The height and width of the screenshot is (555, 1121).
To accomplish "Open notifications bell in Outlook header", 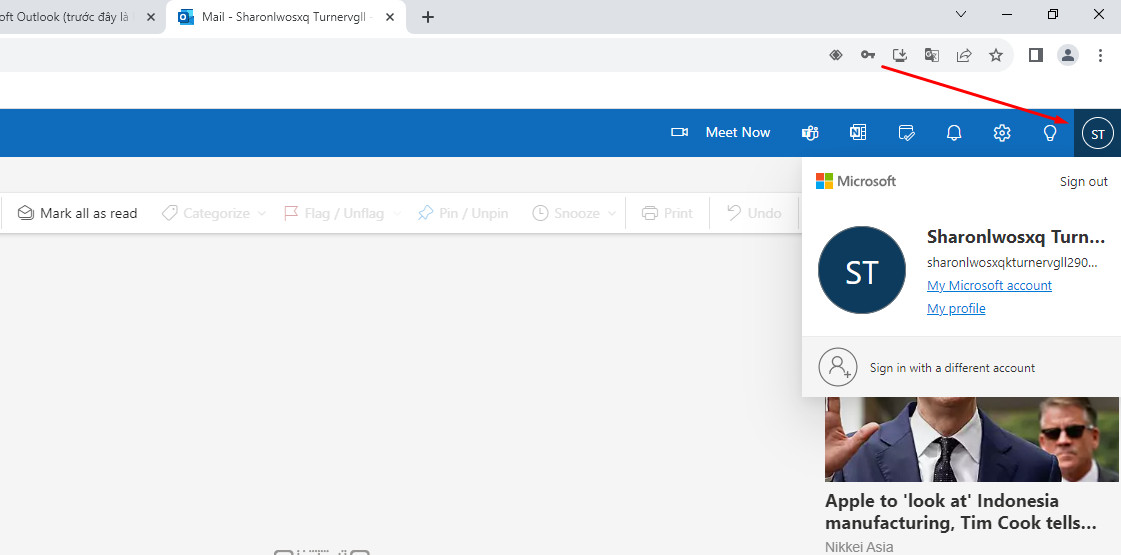I will pos(954,132).
